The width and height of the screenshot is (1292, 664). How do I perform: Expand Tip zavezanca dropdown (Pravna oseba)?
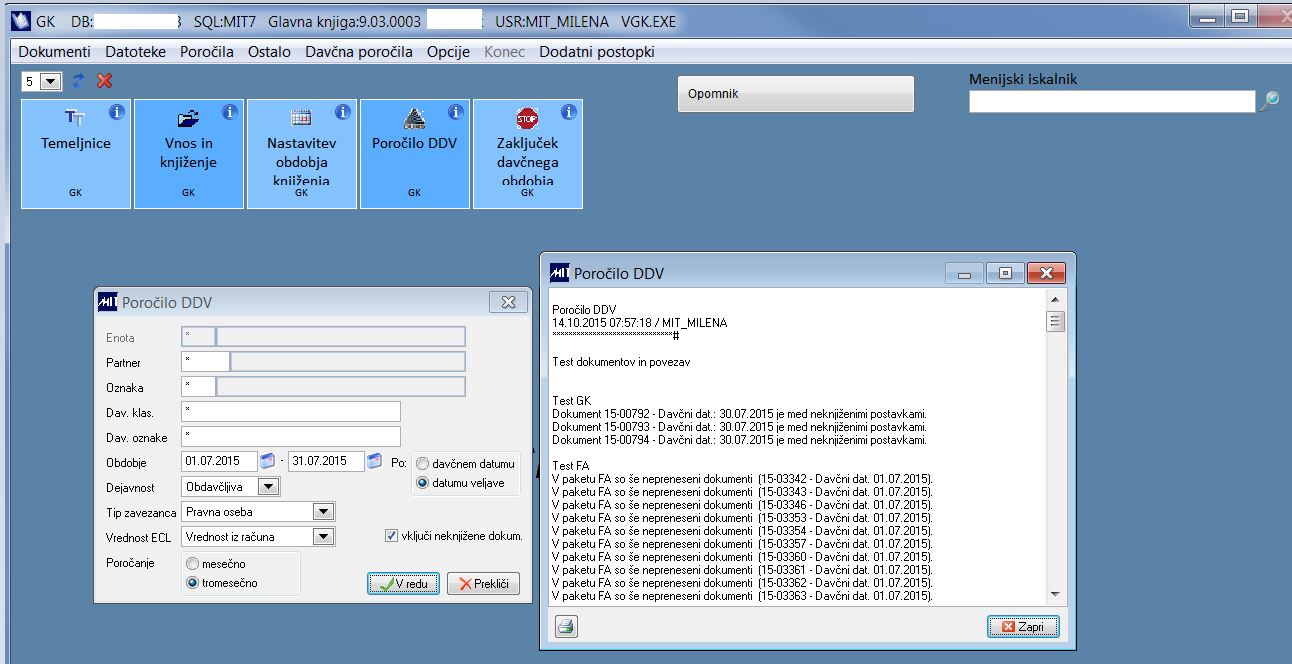[x=322, y=512]
